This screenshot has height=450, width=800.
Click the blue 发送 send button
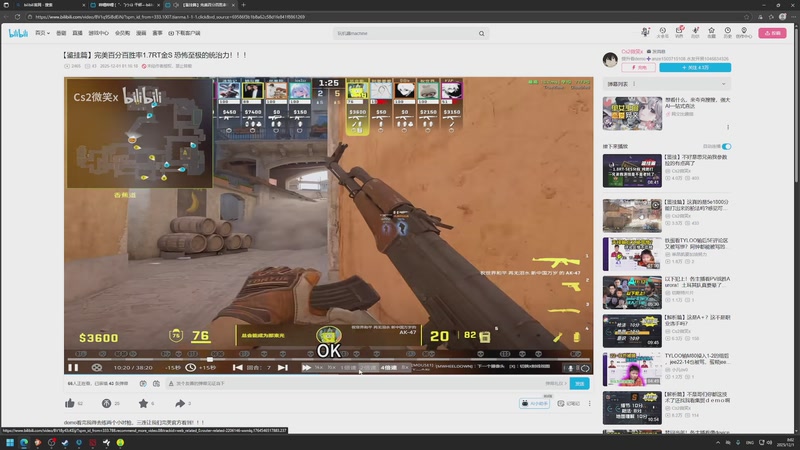(x=580, y=383)
